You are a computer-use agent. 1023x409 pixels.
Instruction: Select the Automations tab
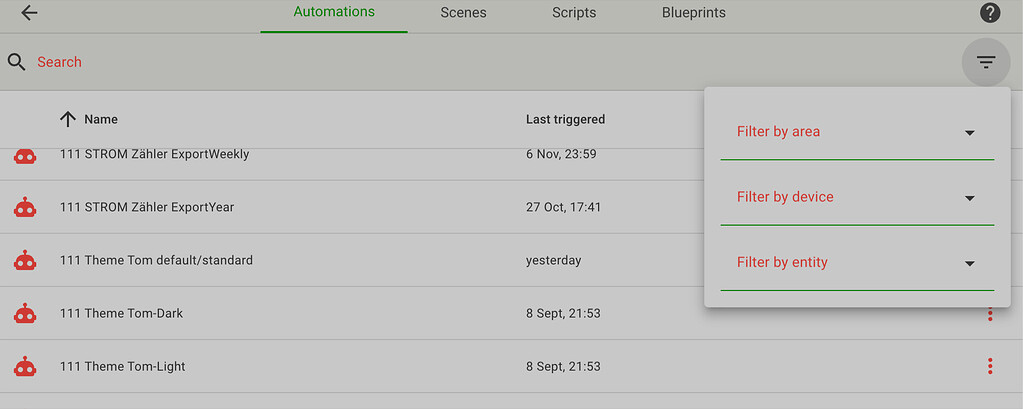pyautogui.click(x=334, y=12)
